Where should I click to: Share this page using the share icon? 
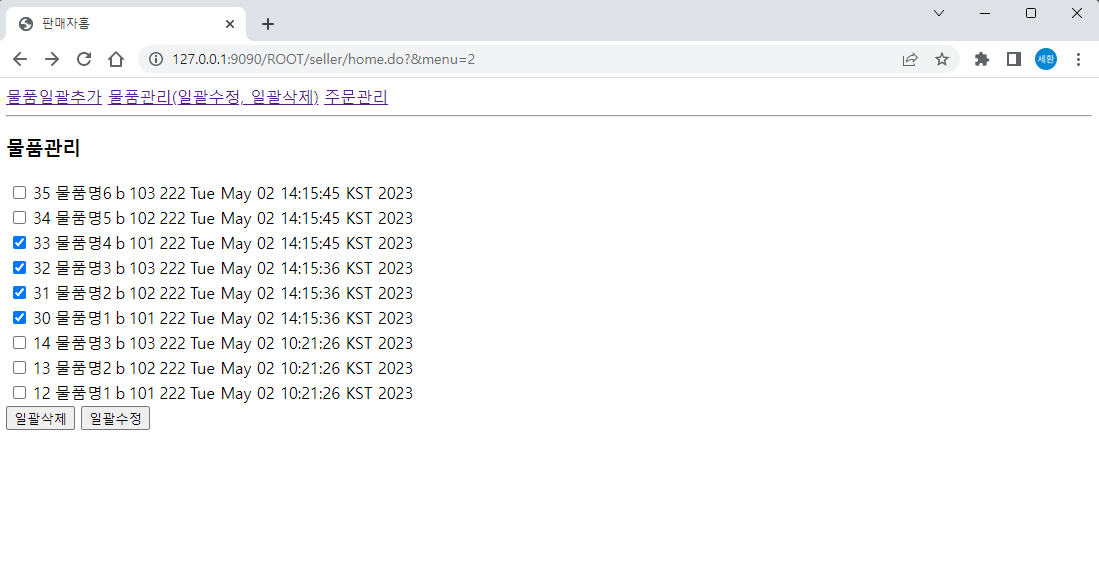tap(910, 60)
